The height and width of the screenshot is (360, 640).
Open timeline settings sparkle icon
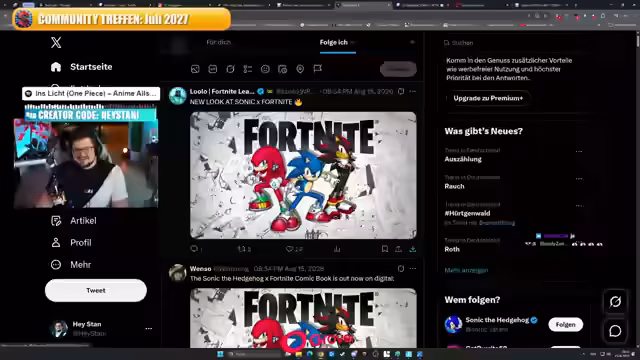(x=412, y=42)
